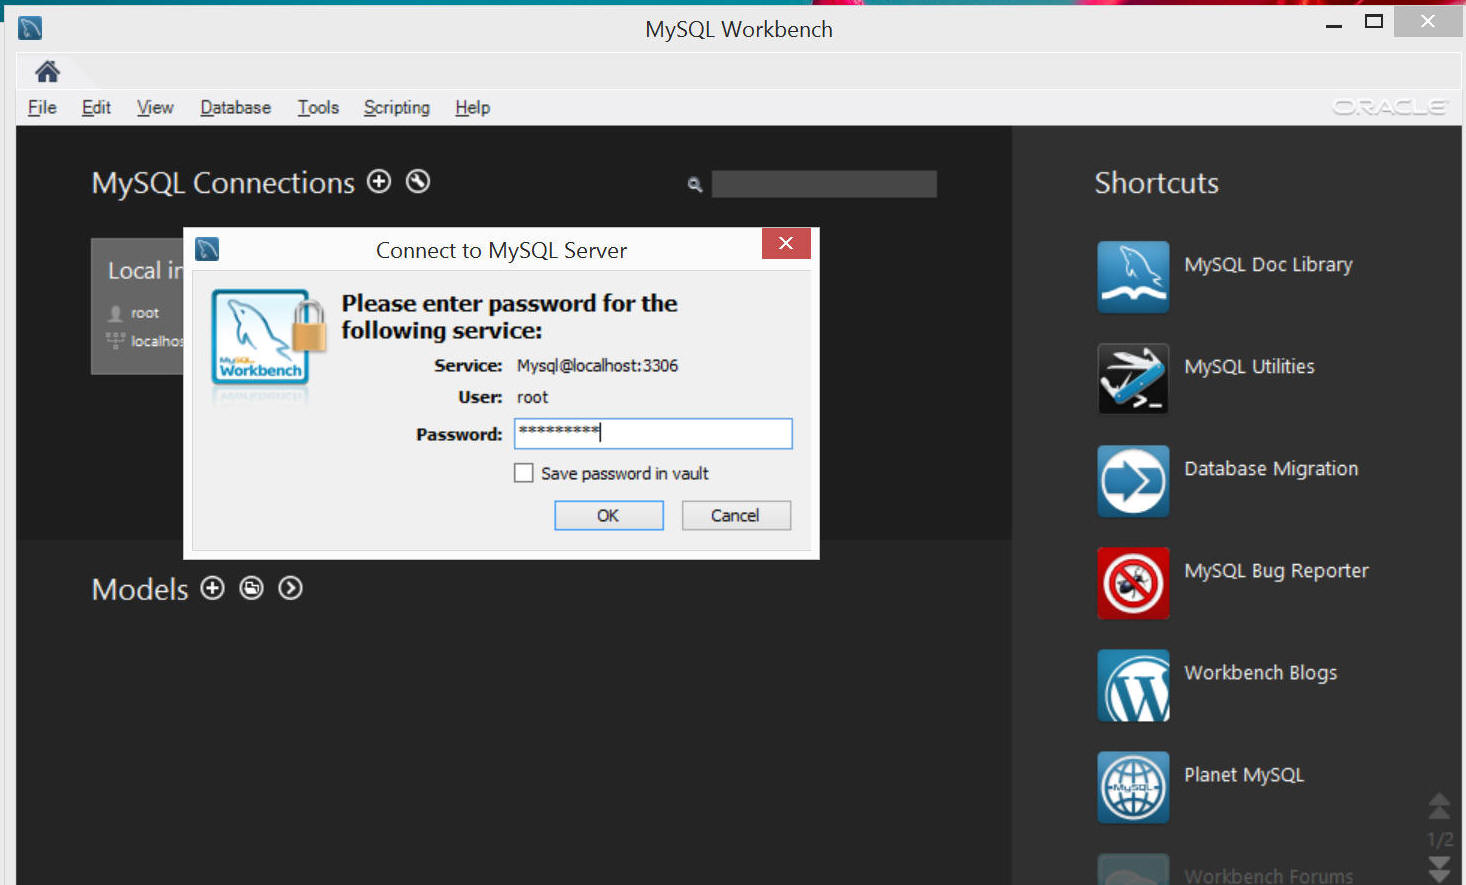The height and width of the screenshot is (885, 1466).
Task: Select the Local instance connection tile
Action: [x=137, y=306]
